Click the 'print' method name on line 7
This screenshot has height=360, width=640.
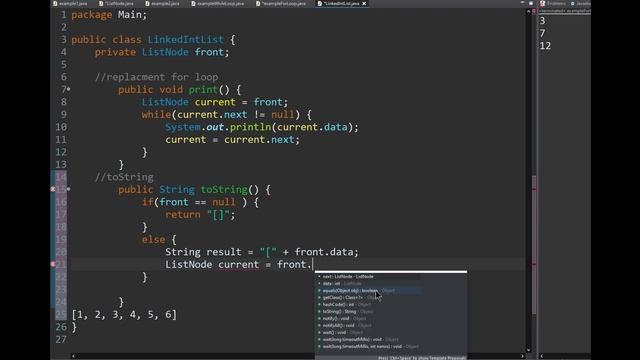[203, 90]
